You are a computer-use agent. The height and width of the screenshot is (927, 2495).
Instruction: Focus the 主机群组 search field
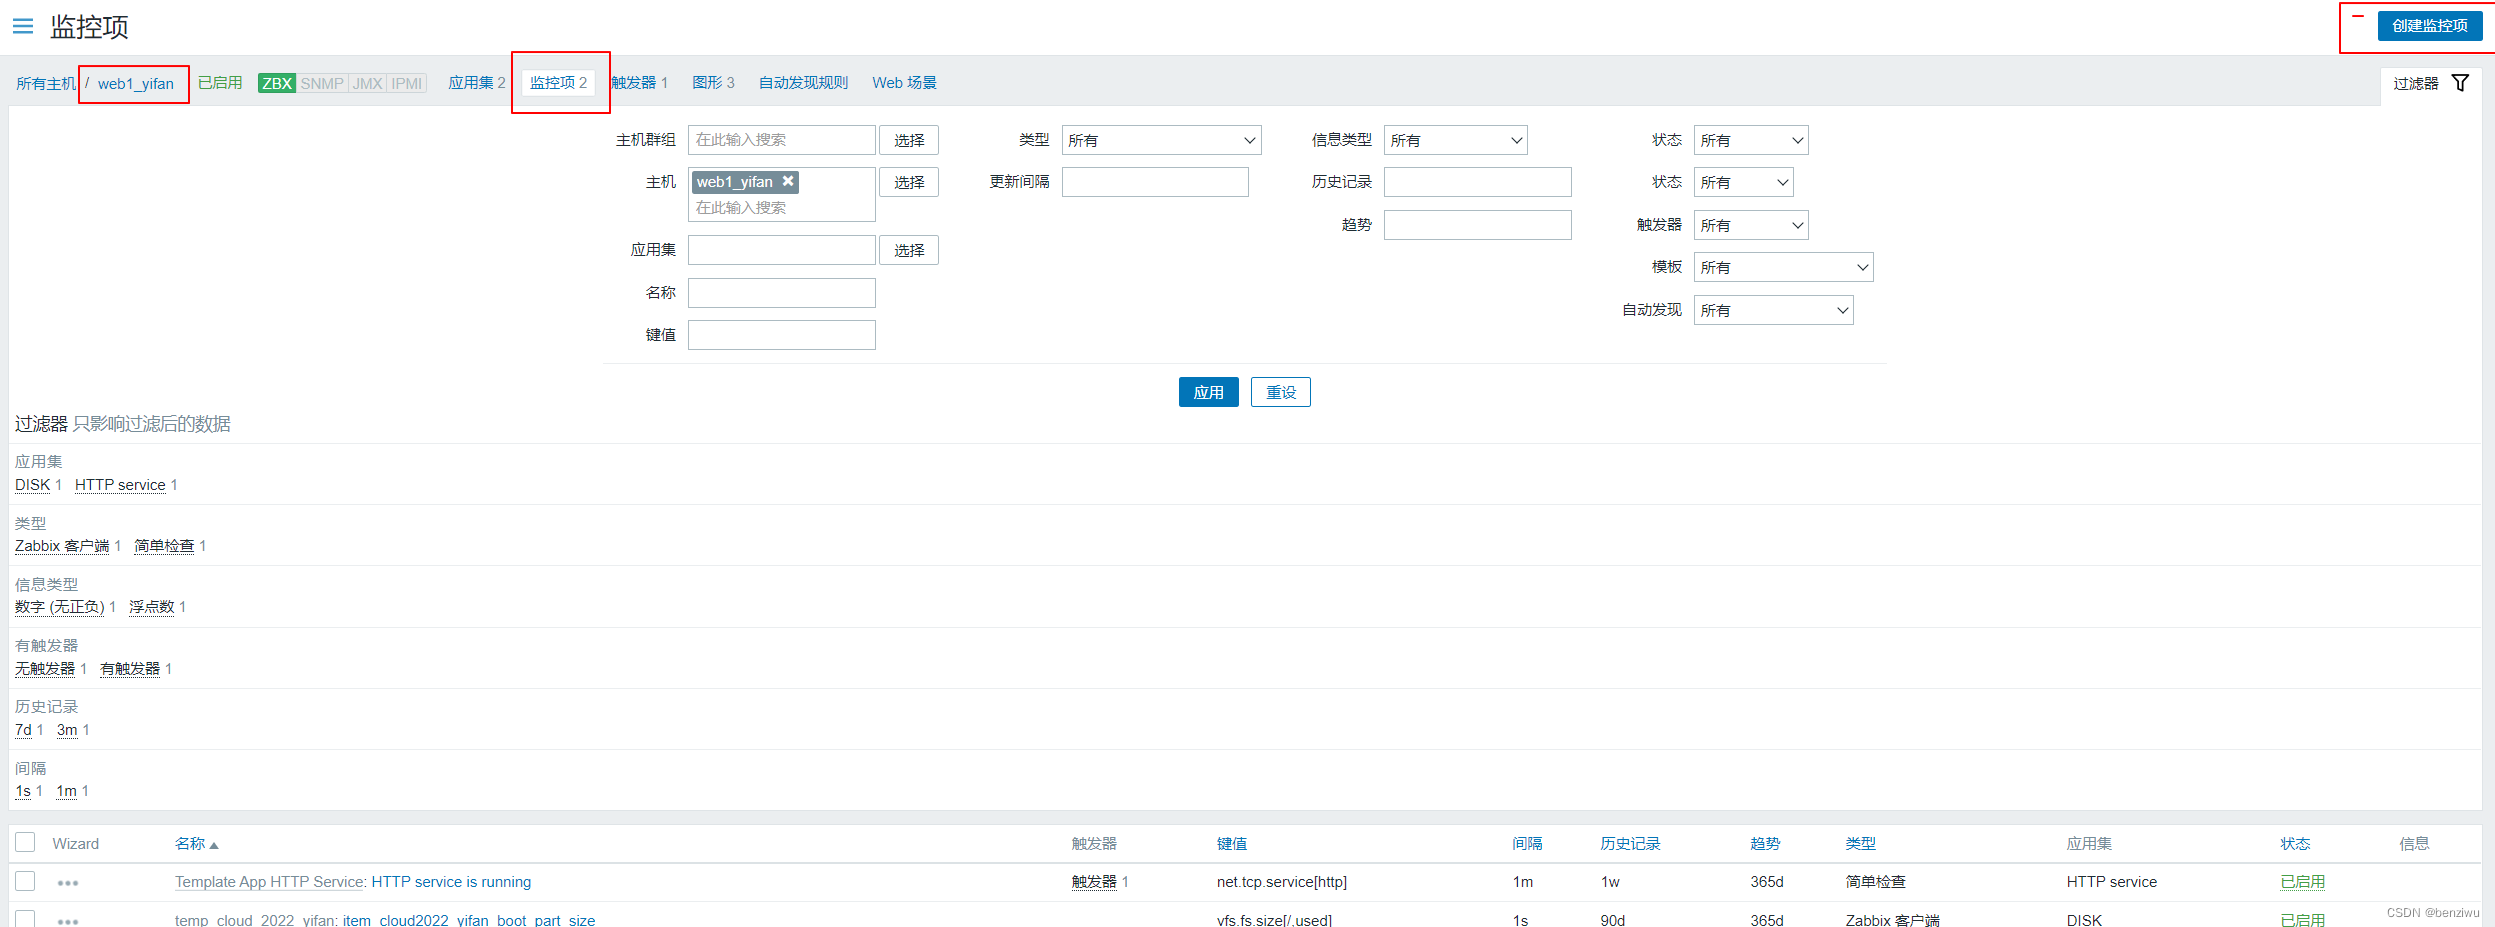(782, 140)
